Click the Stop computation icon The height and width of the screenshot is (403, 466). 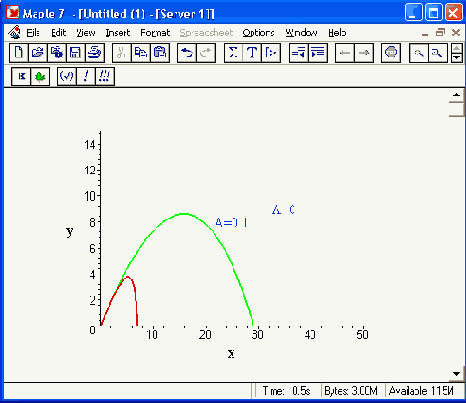(x=391, y=53)
